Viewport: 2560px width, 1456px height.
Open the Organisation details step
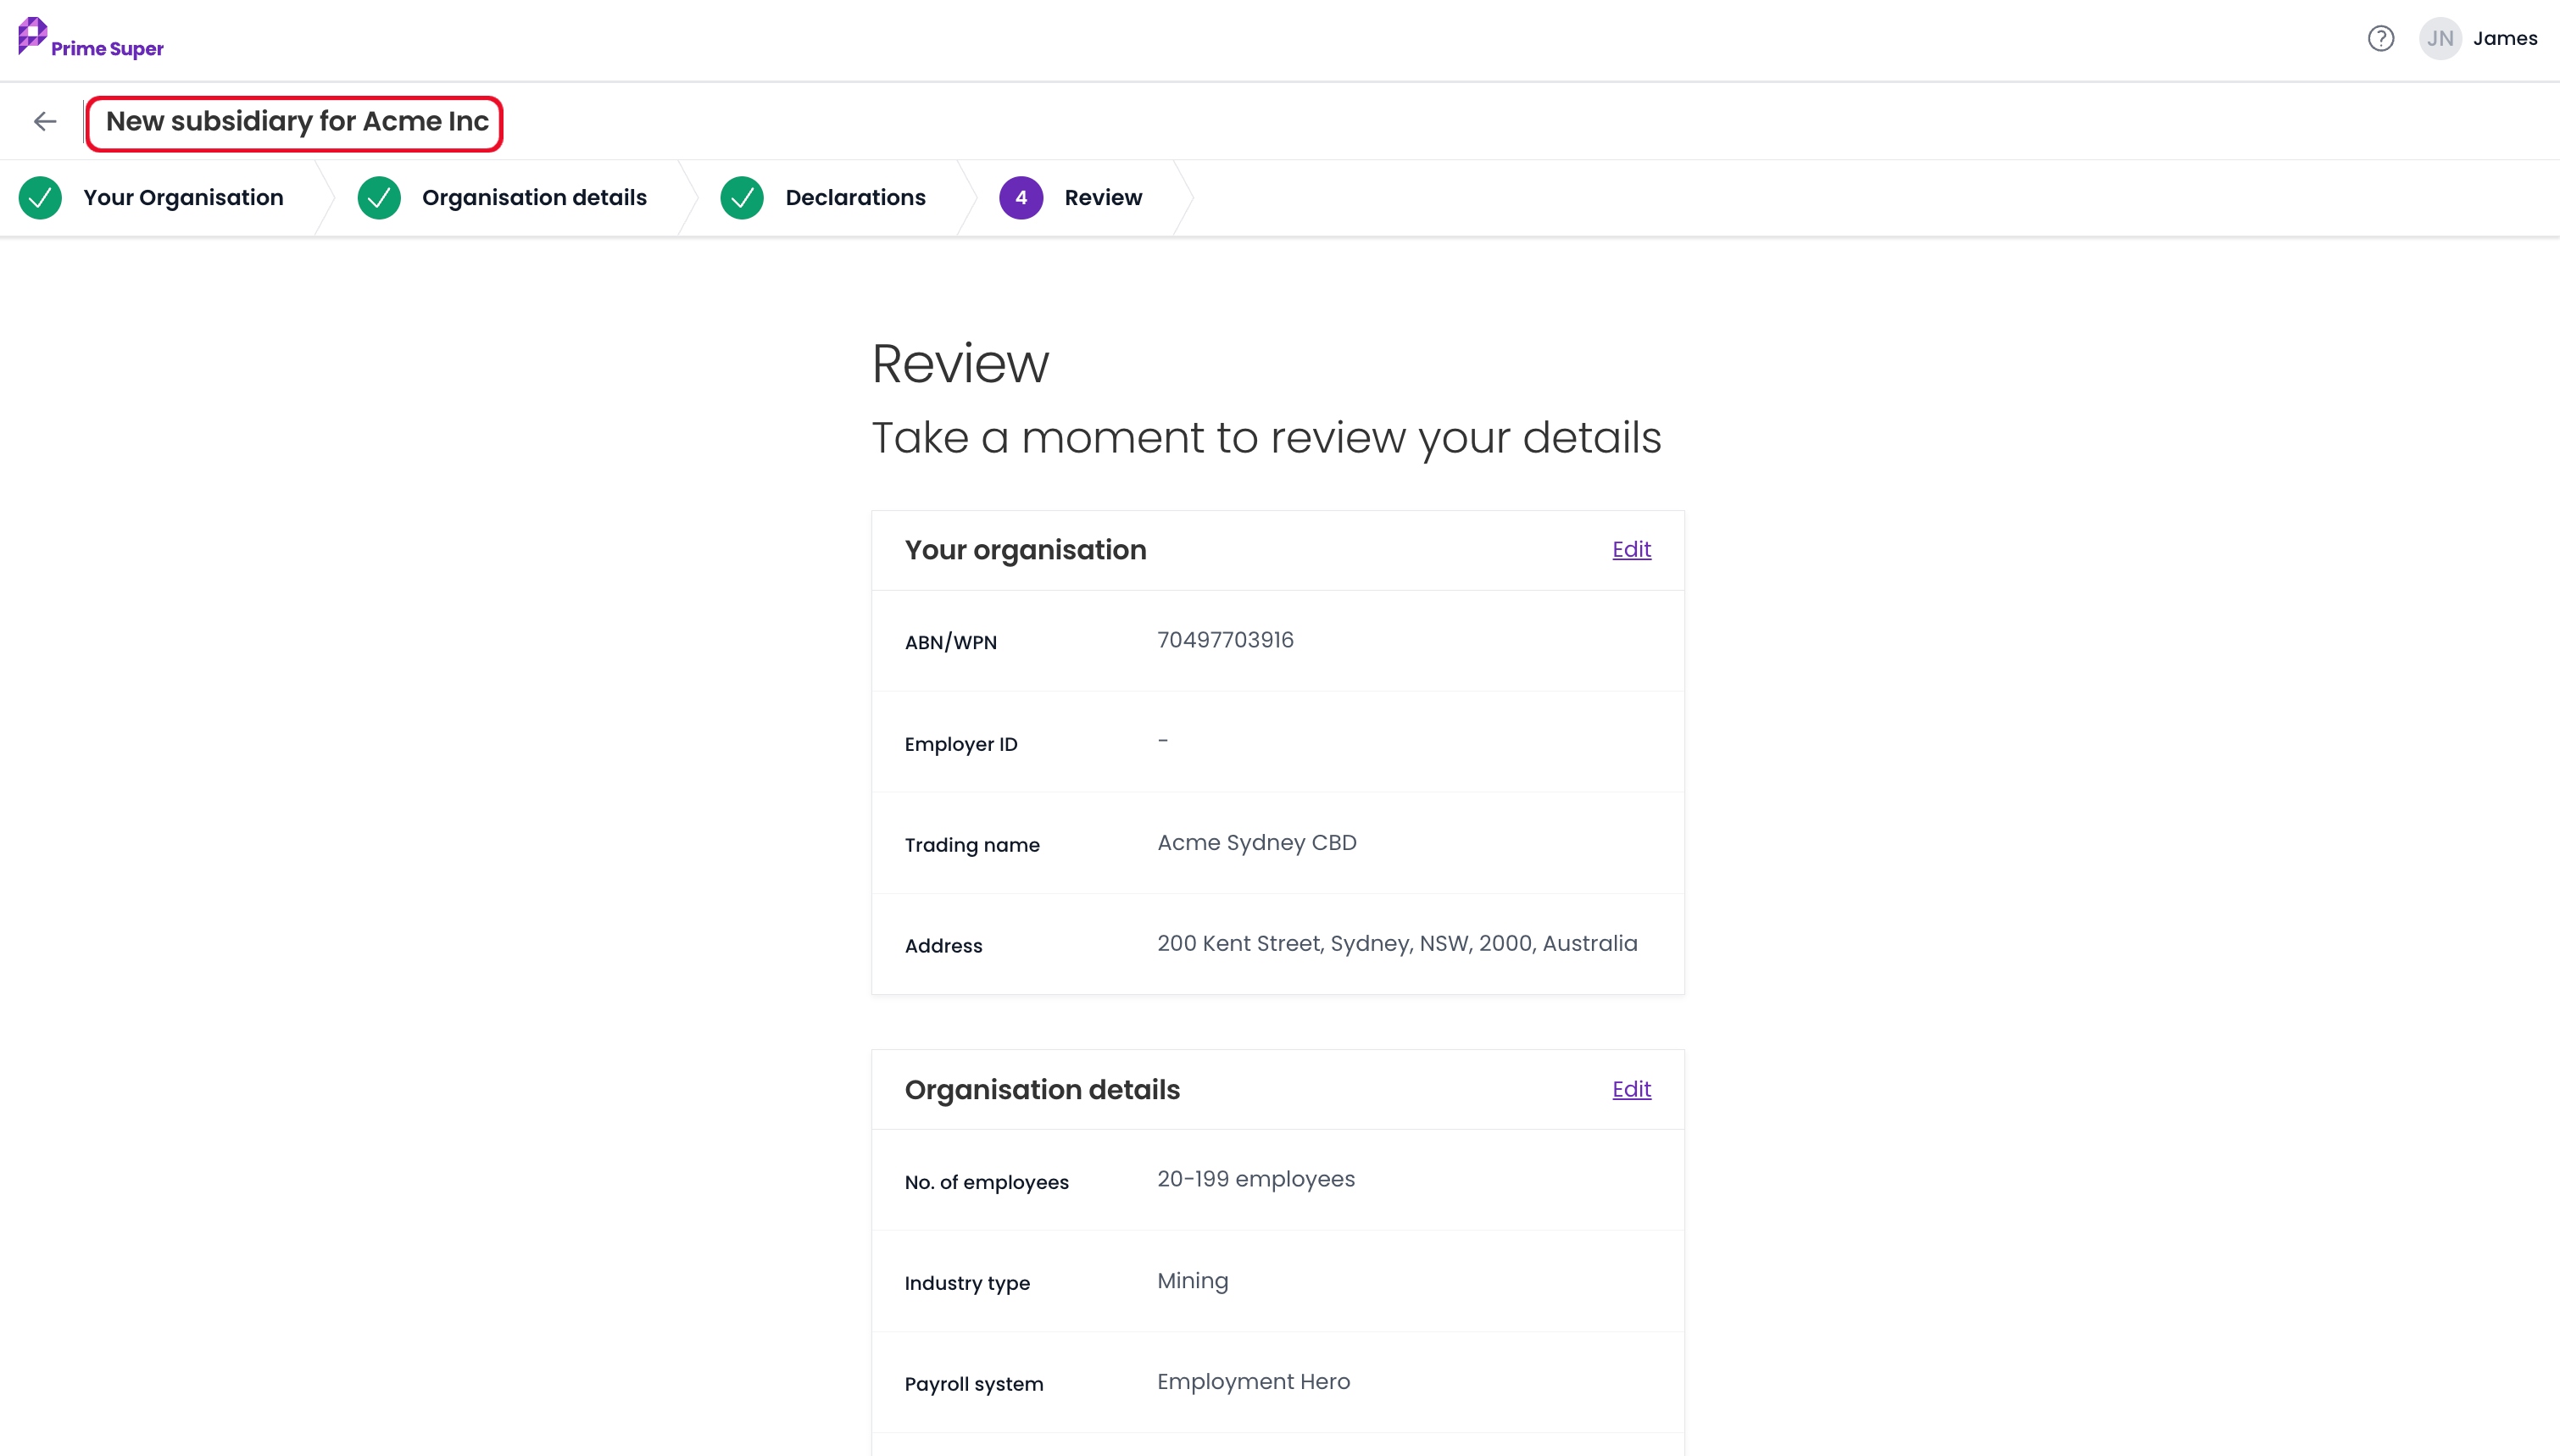(x=534, y=198)
